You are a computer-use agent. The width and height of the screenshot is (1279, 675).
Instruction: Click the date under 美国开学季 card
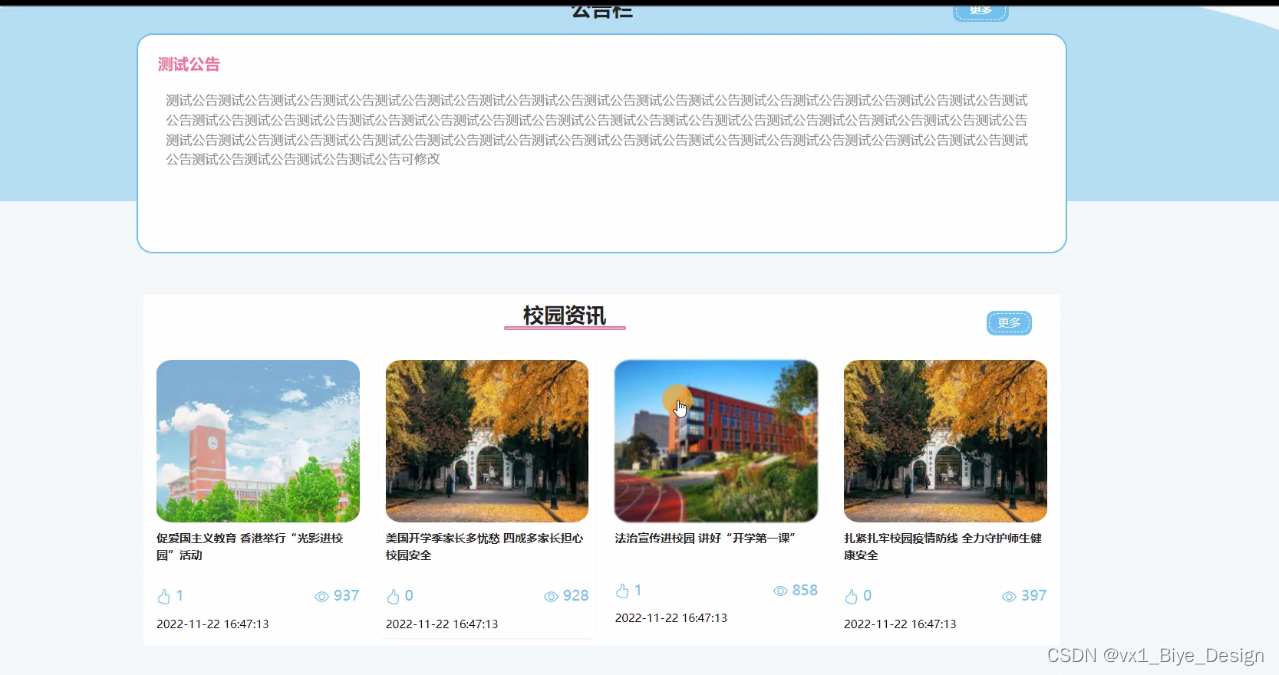pyautogui.click(x=442, y=624)
